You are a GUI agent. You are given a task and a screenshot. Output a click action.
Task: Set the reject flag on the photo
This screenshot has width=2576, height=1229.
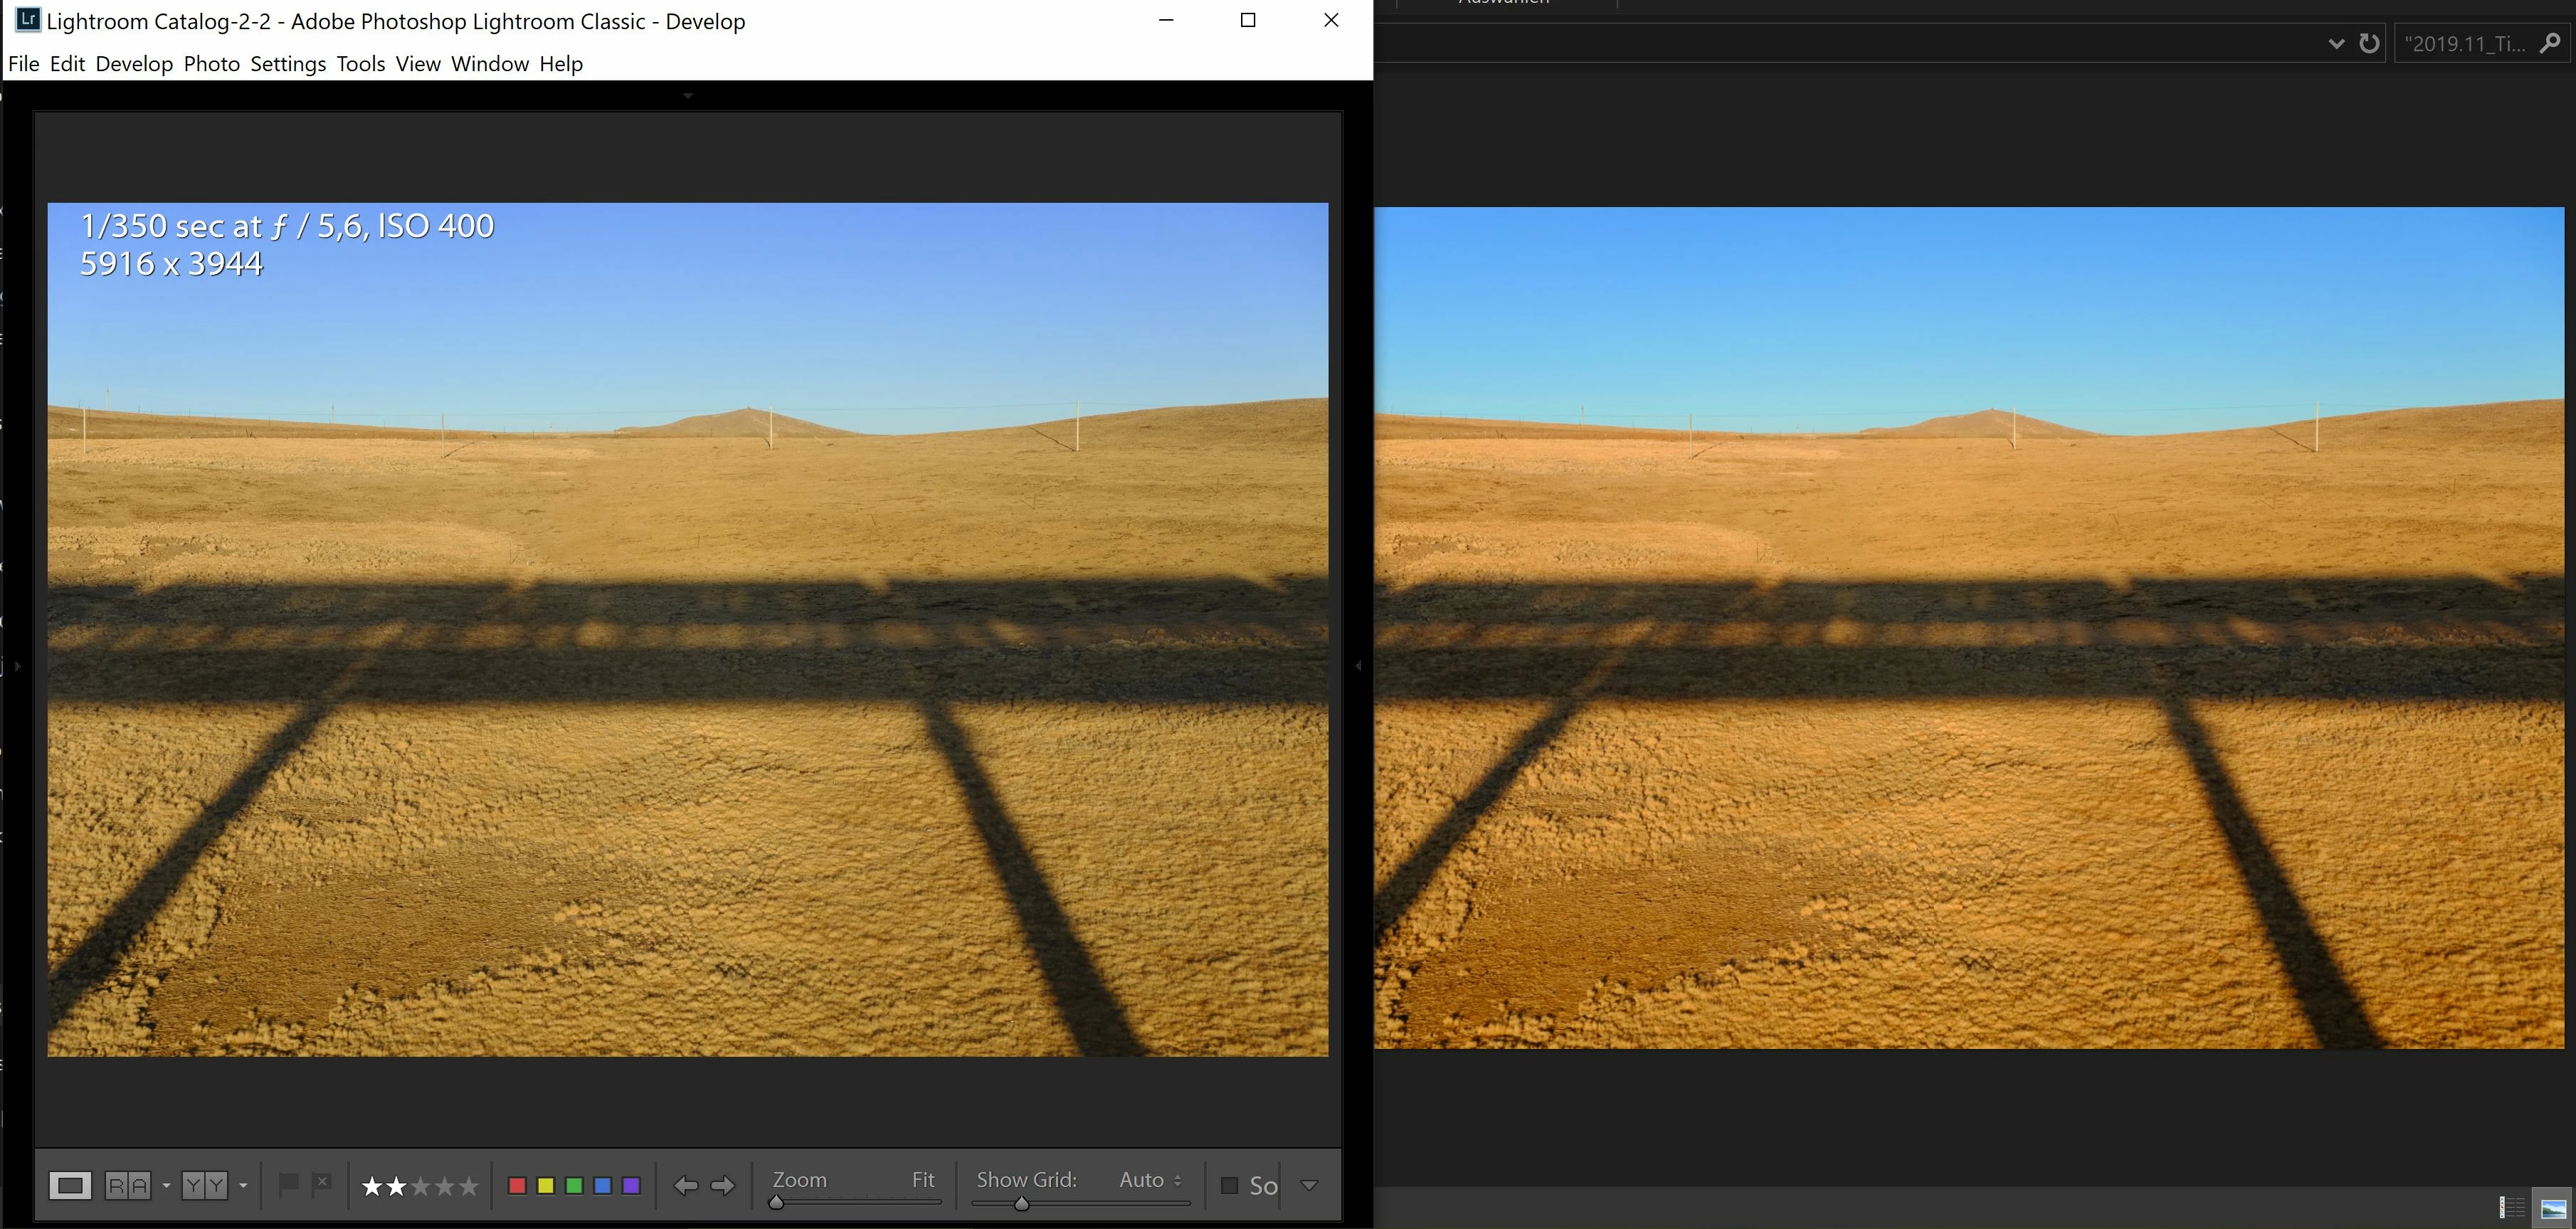(322, 1185)
